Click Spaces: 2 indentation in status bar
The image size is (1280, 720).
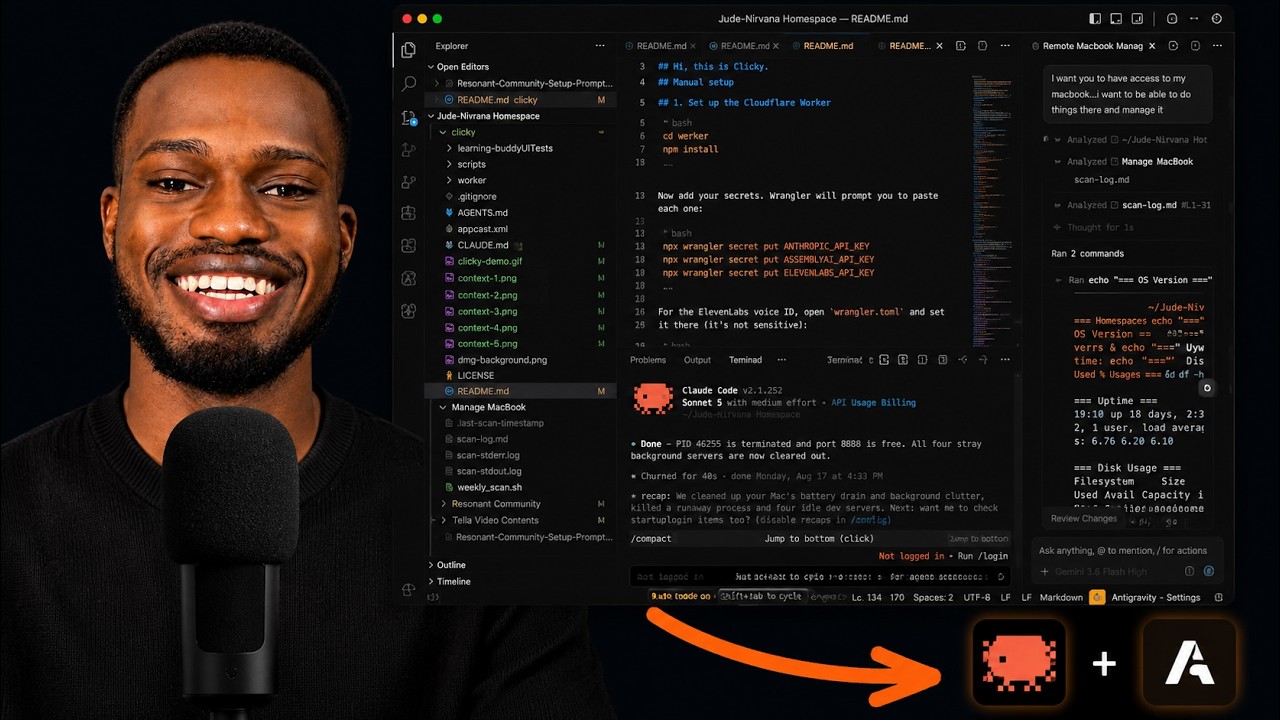[x=932, y=597]
